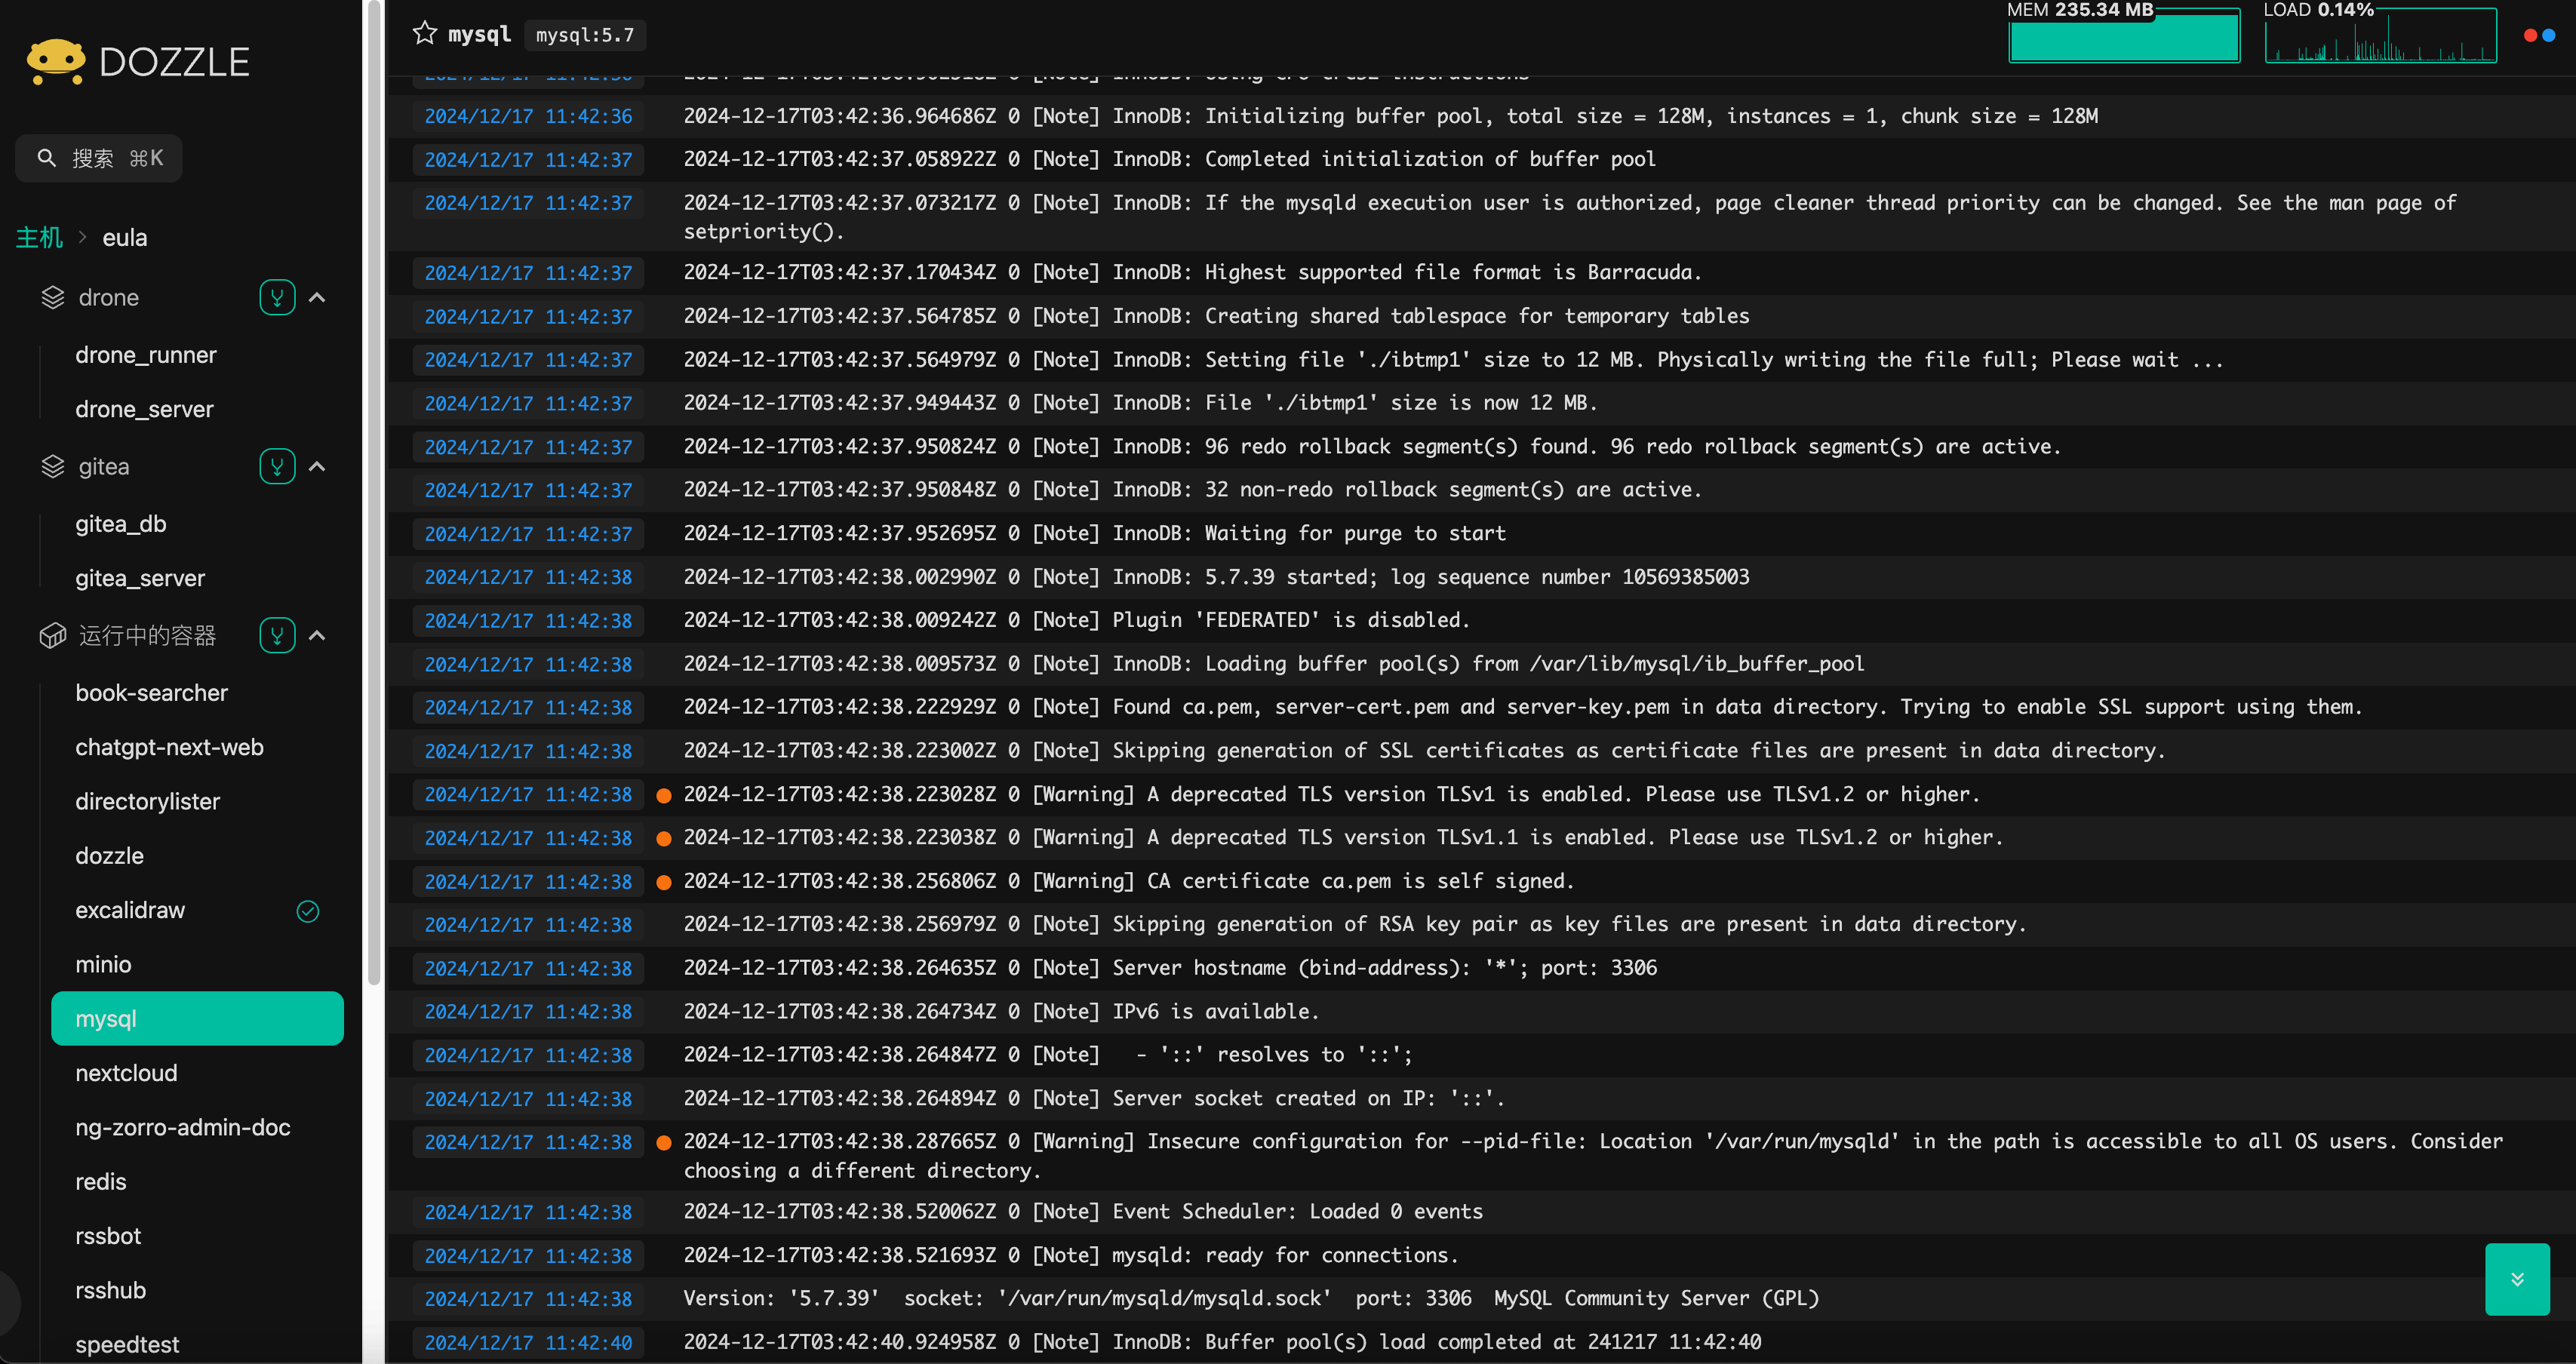Open dozzle container logs
Viewport: 2576px width, 1364px height.
[109, 857]
